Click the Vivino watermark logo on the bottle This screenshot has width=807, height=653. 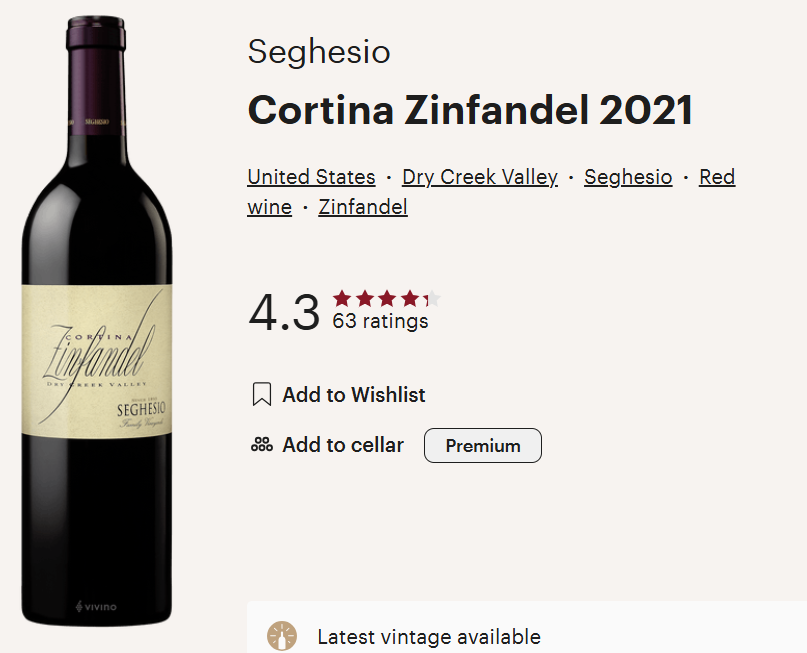[x=96, y=607]
